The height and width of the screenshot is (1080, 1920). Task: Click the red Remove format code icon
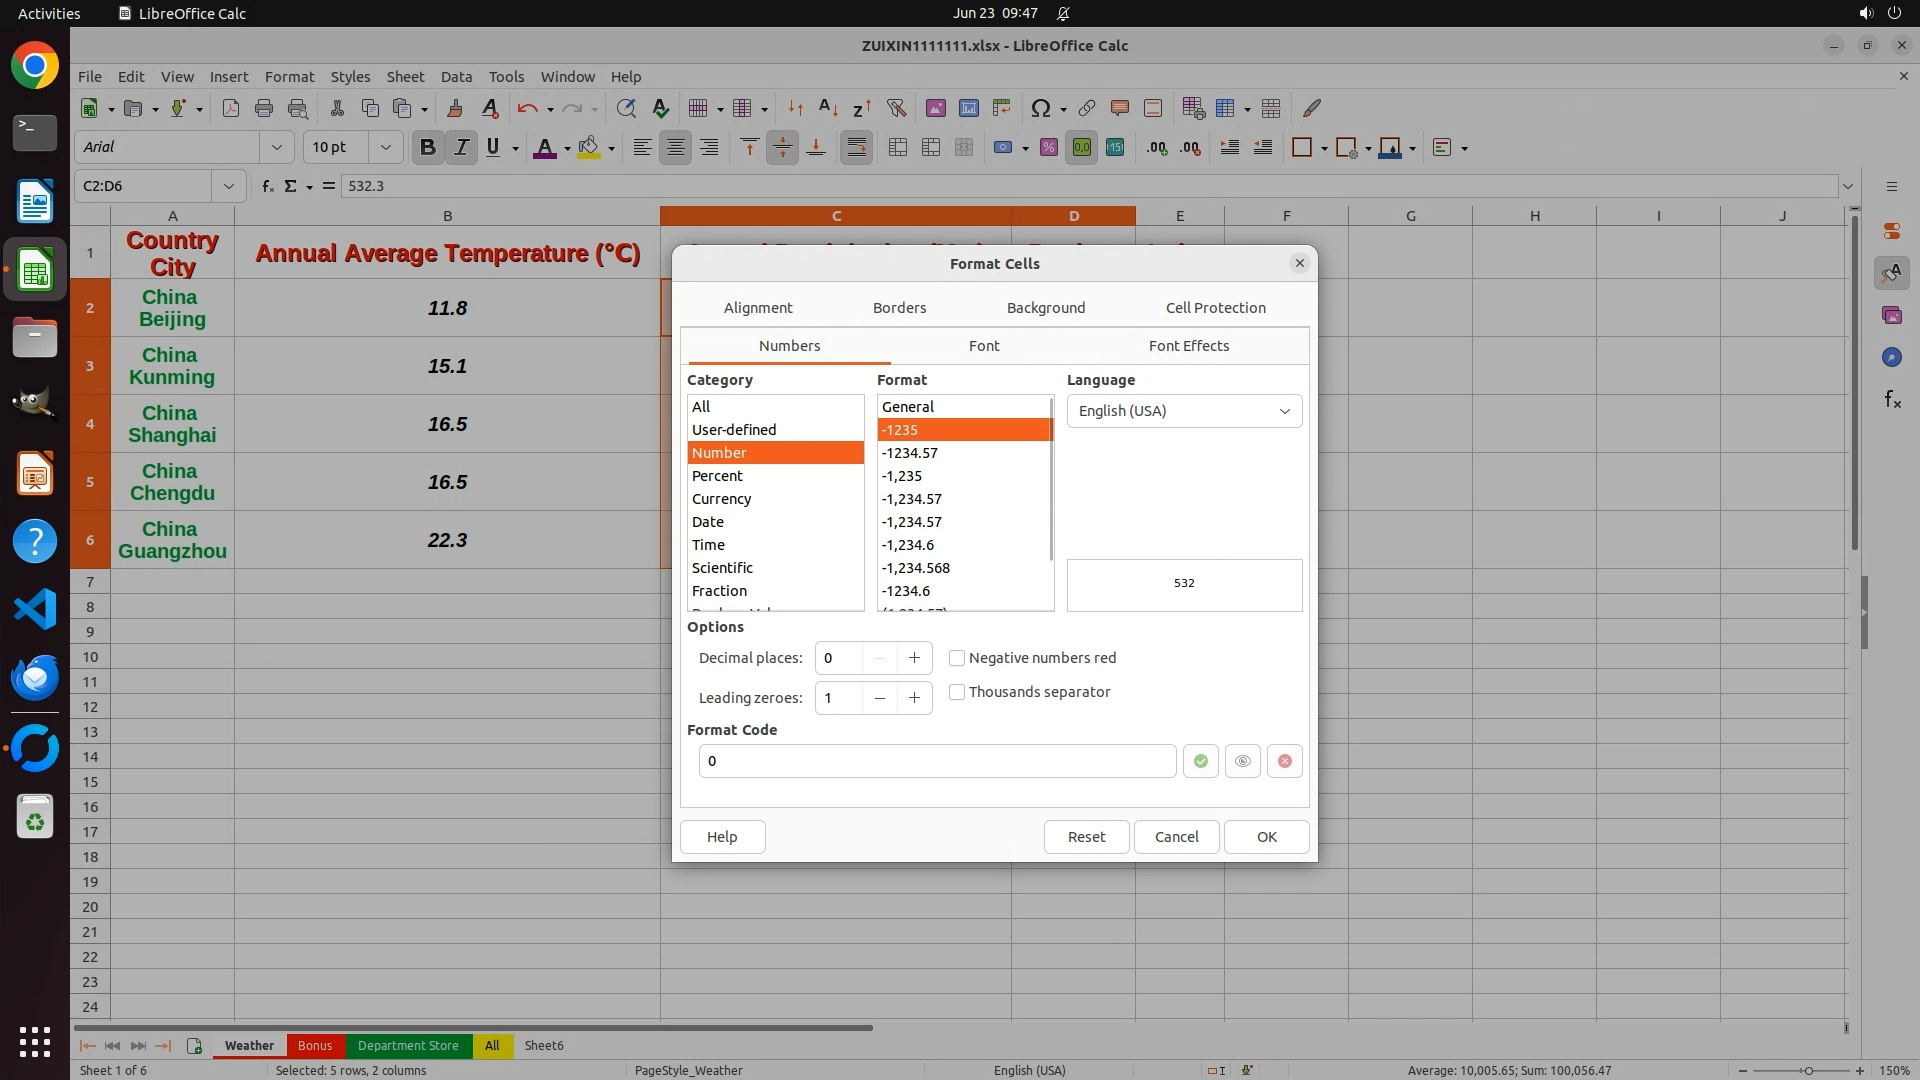tap(1284, 761)
